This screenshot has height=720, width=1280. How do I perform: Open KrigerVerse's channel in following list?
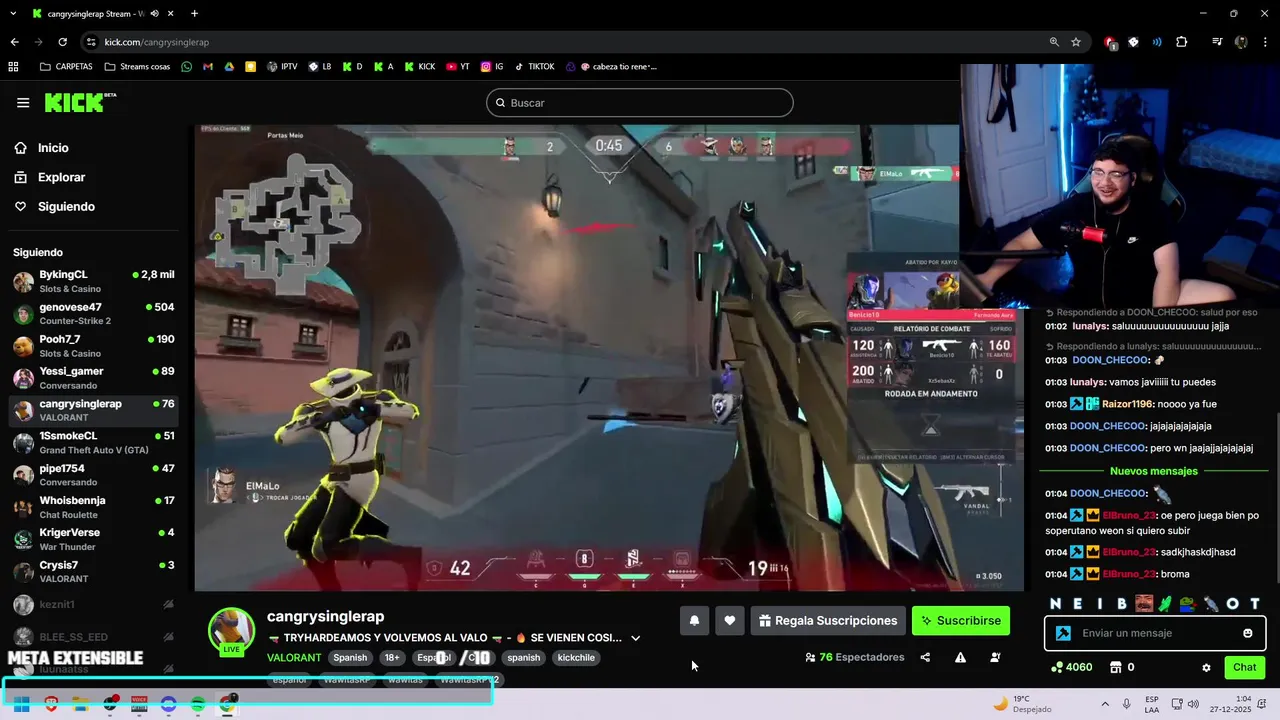[94, 539]
